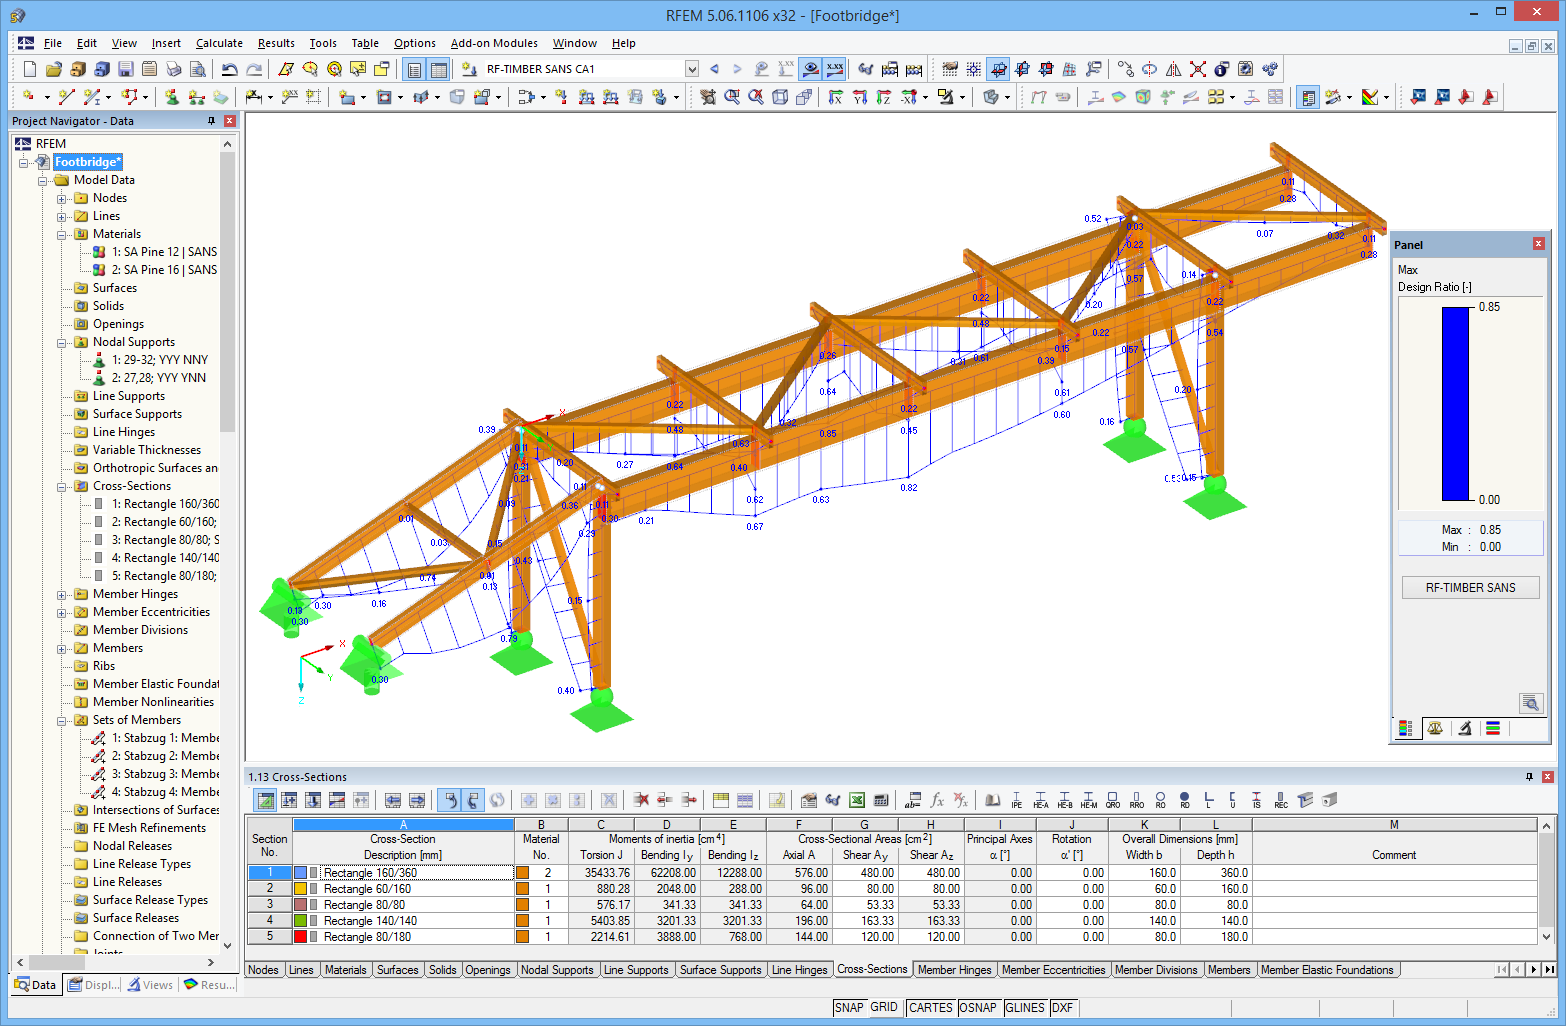Screen dimensions: 1566x1026
Task: Click the magnifier button at the panel bottom
Action: click(1531, 703)
